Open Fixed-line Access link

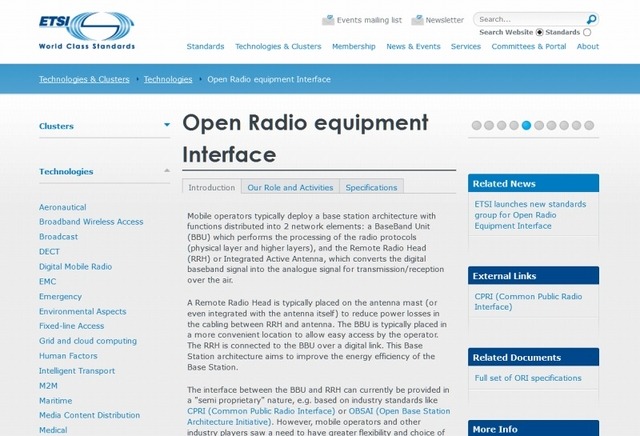pos(71,326)
